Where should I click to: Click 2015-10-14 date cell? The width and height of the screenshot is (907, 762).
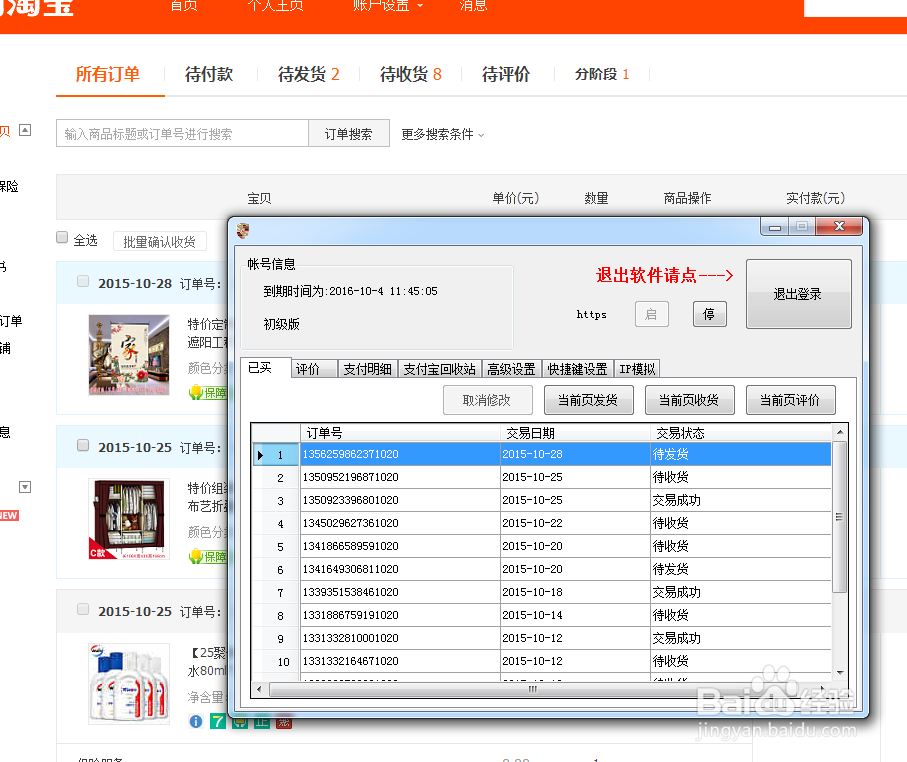[575, 616]
